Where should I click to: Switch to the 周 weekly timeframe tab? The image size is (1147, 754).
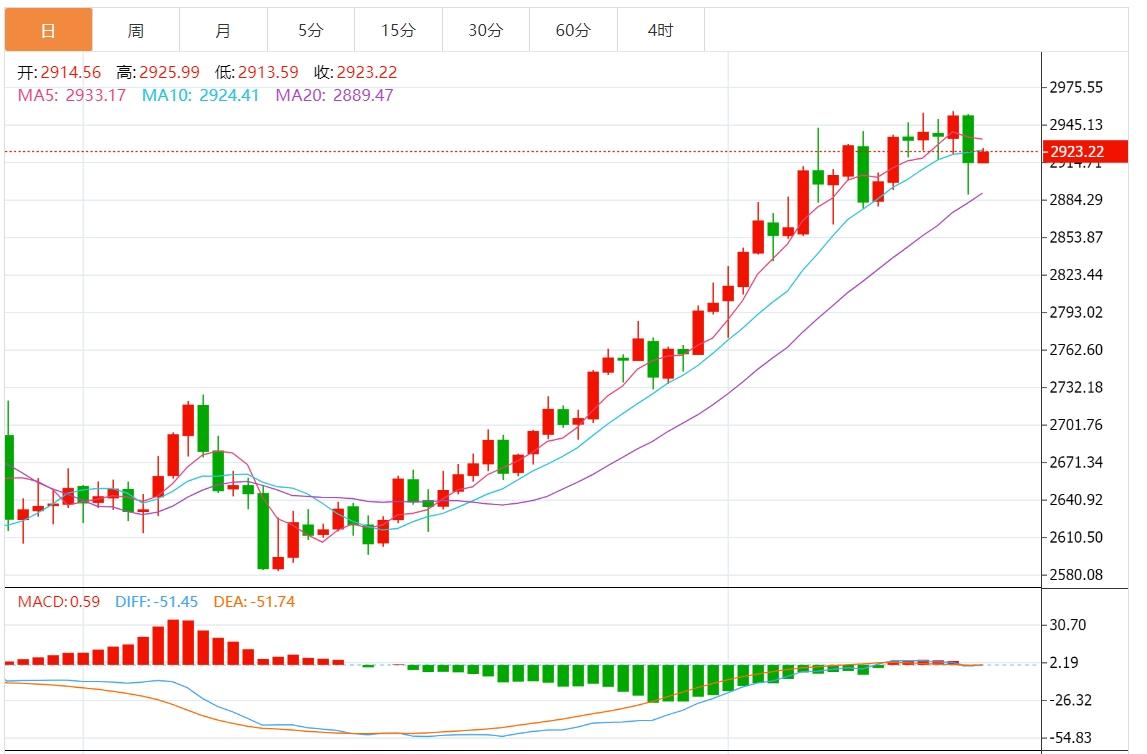pyautogui.click(x=136, y=30)
